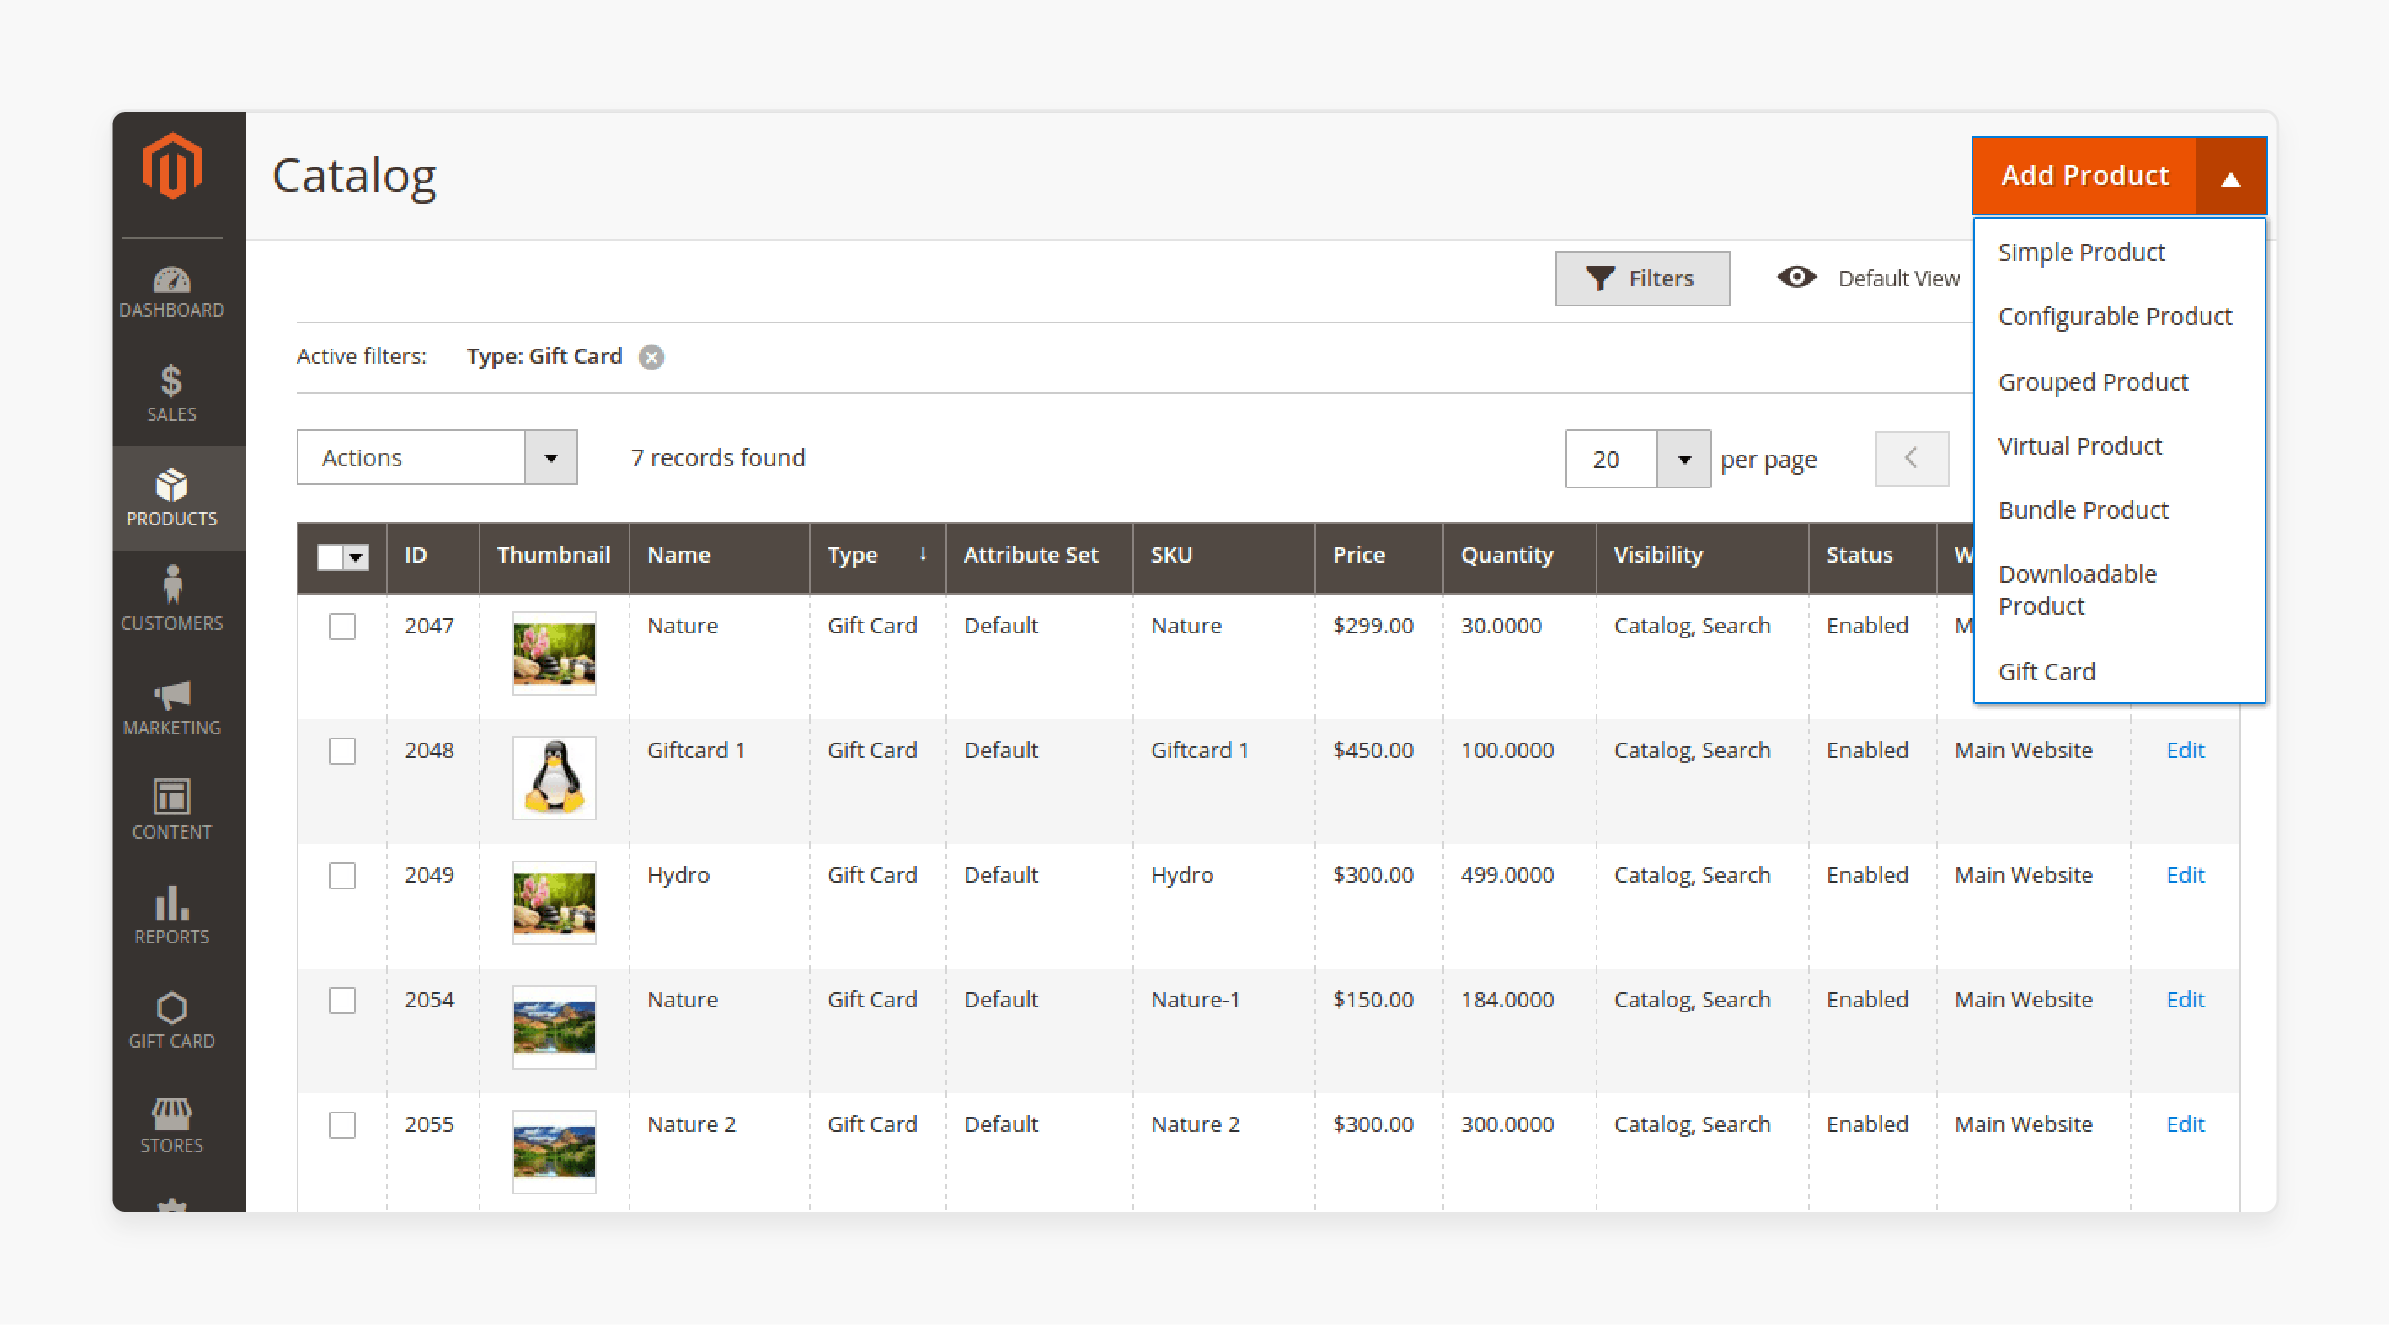Screen dimensions: 2389x1325
Task: Open thumbnail of Hydro product
Action: 554,903
